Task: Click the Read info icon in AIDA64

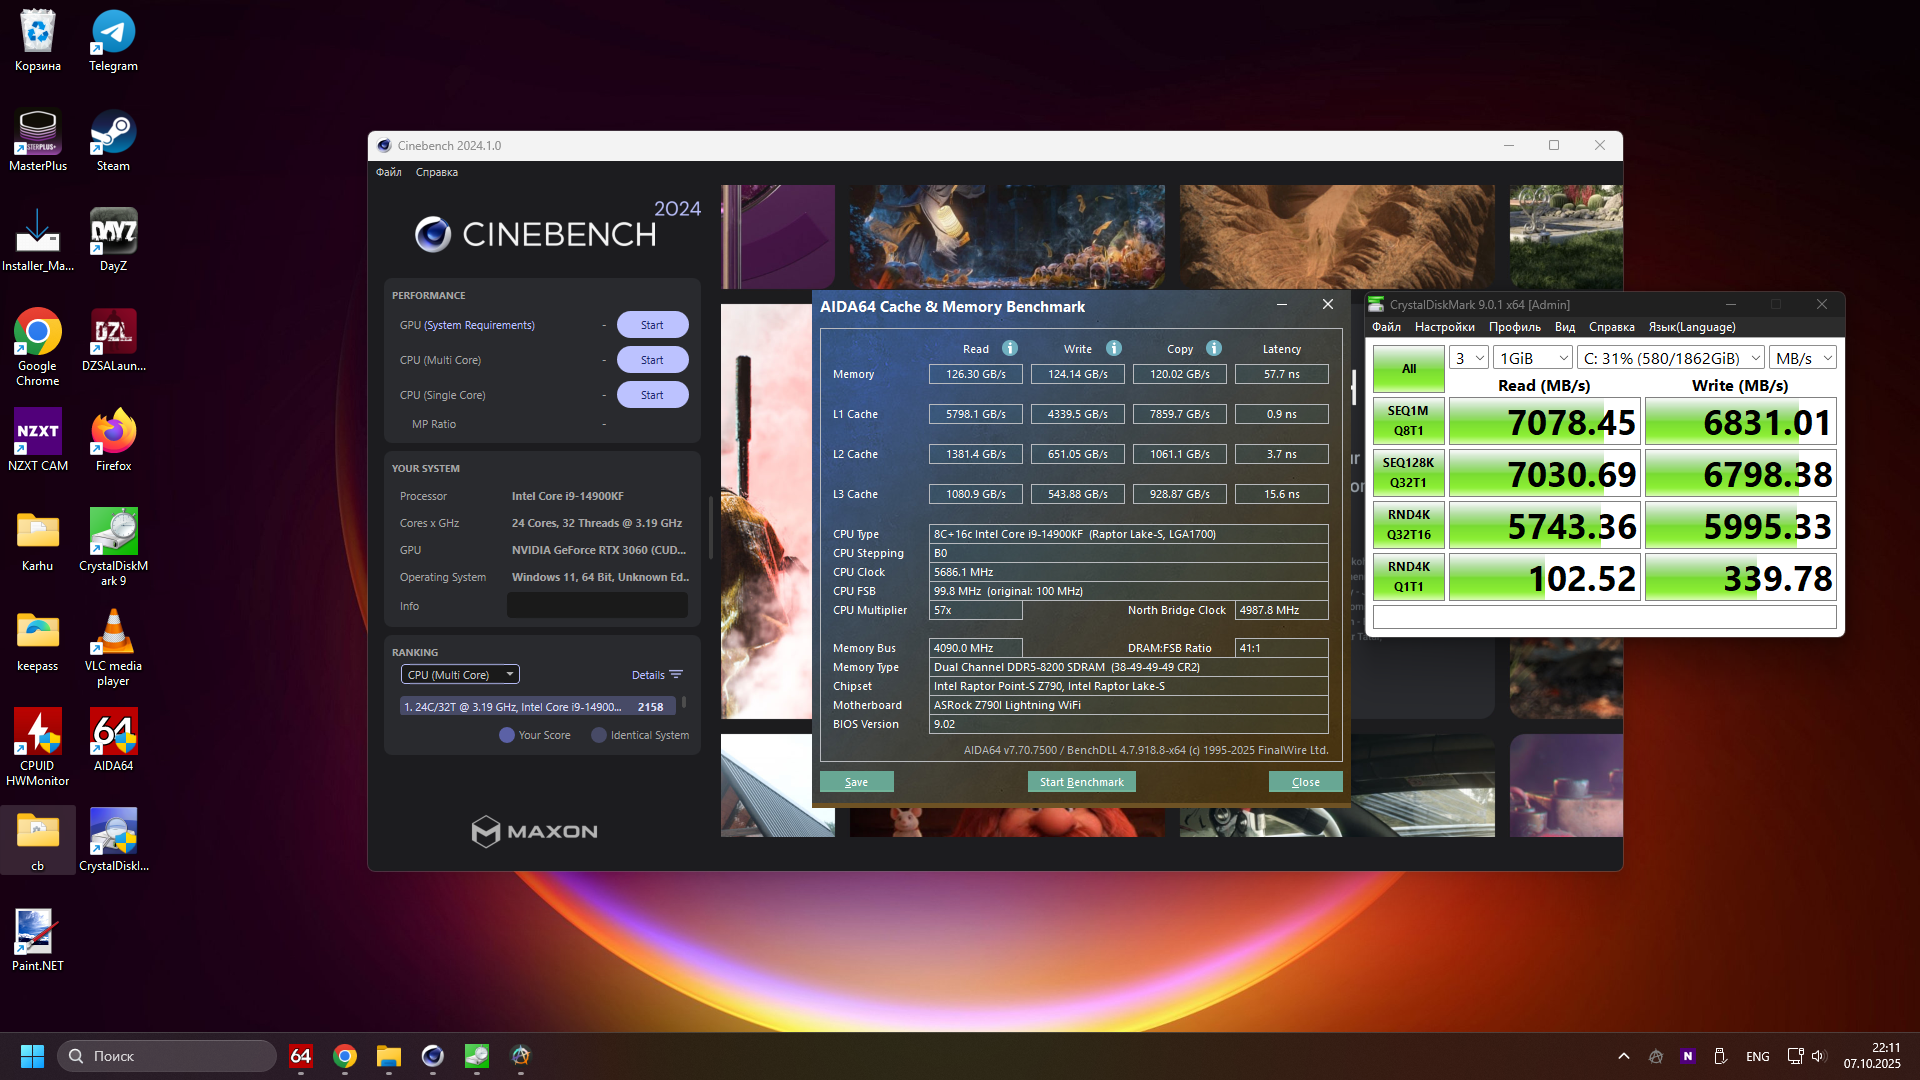Action: click(1010, 348)
